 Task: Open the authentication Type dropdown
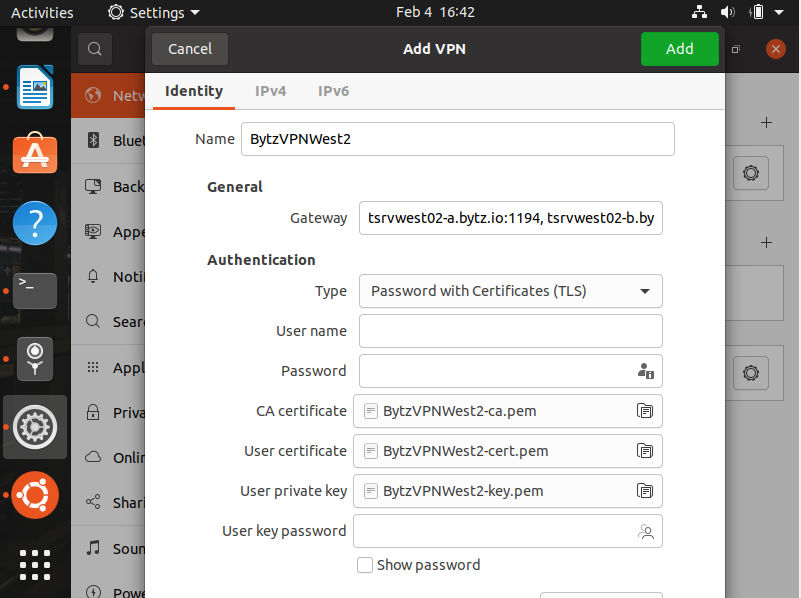tap(511, 291)
